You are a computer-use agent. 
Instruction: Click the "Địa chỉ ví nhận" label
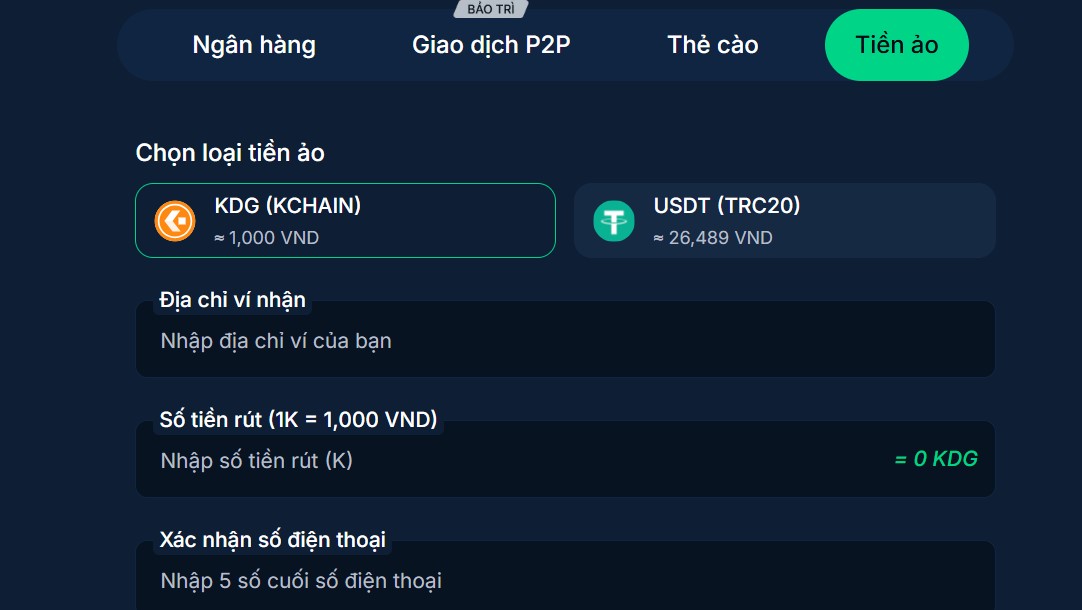point(231,300)
